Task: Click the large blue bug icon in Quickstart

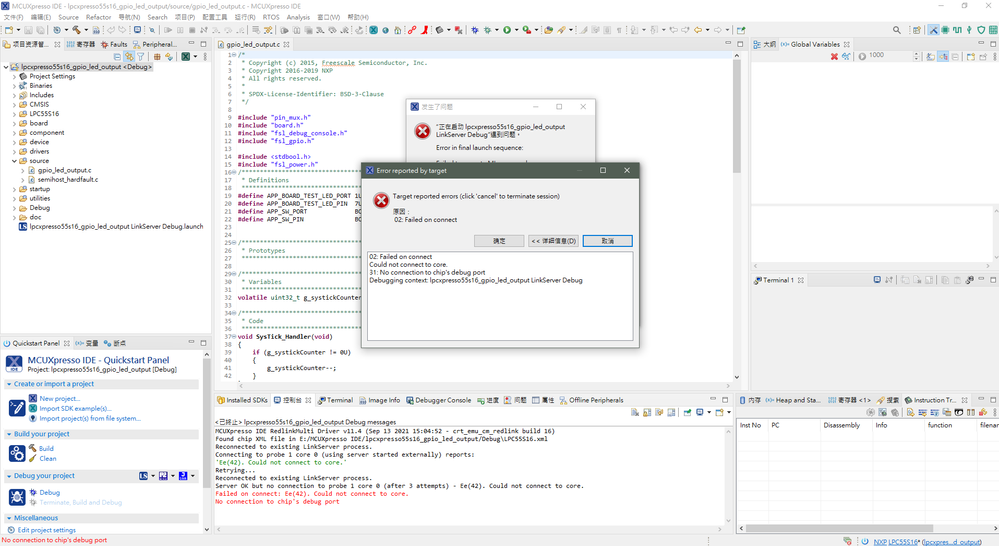Action: [x=17, y=496]
